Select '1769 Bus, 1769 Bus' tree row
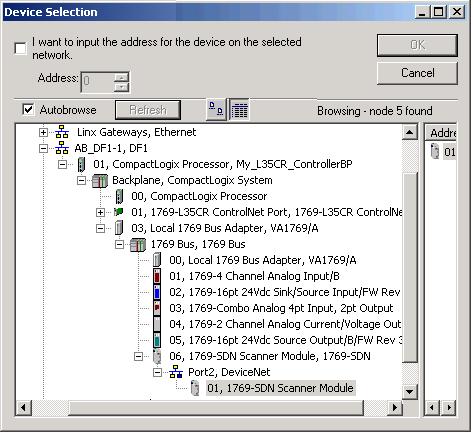This screenshot has width=473, height=434. click(198, 244)
